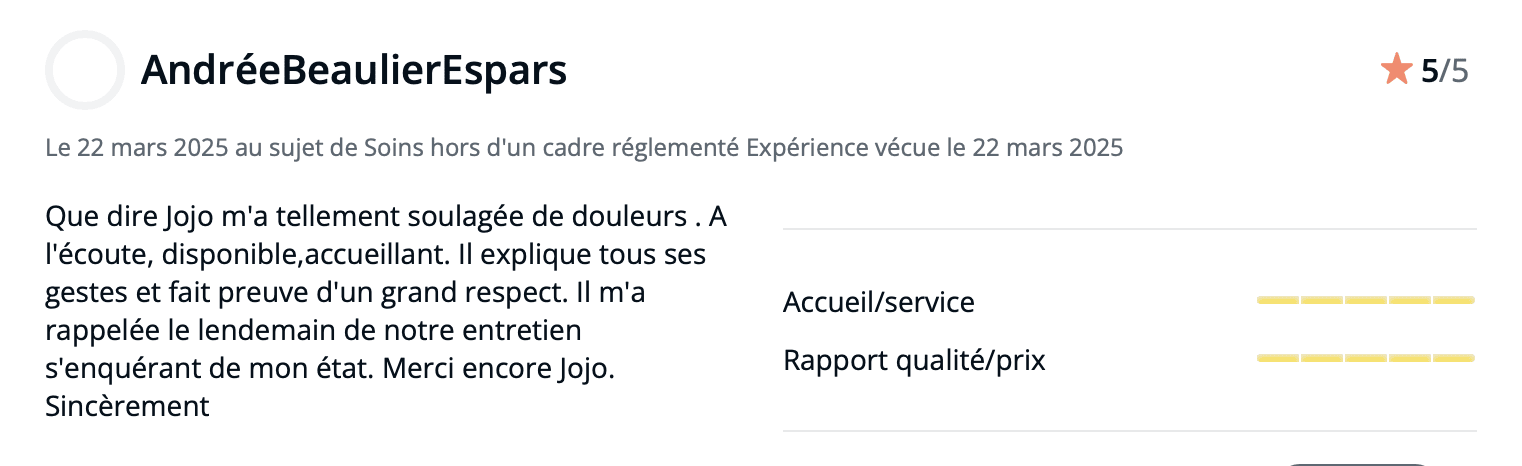Image resolution: width=1522 pixels, height=466 pixels.
Task: Select the 5/5 overall score text
Action: coord(1445,71)
